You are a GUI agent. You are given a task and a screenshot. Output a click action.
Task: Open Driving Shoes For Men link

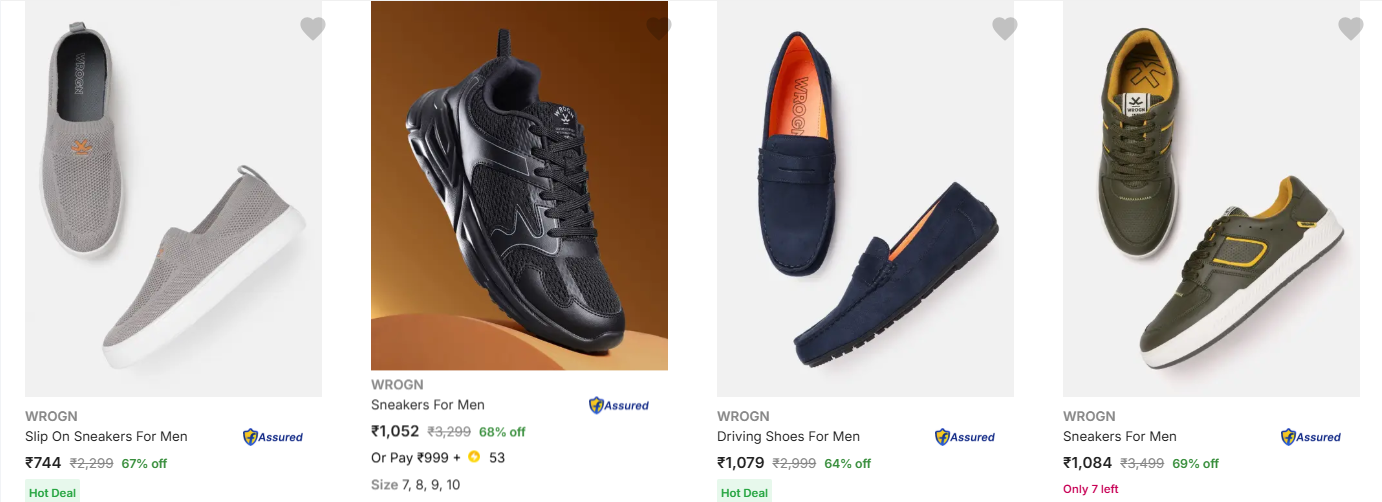(x=788, y=436)
